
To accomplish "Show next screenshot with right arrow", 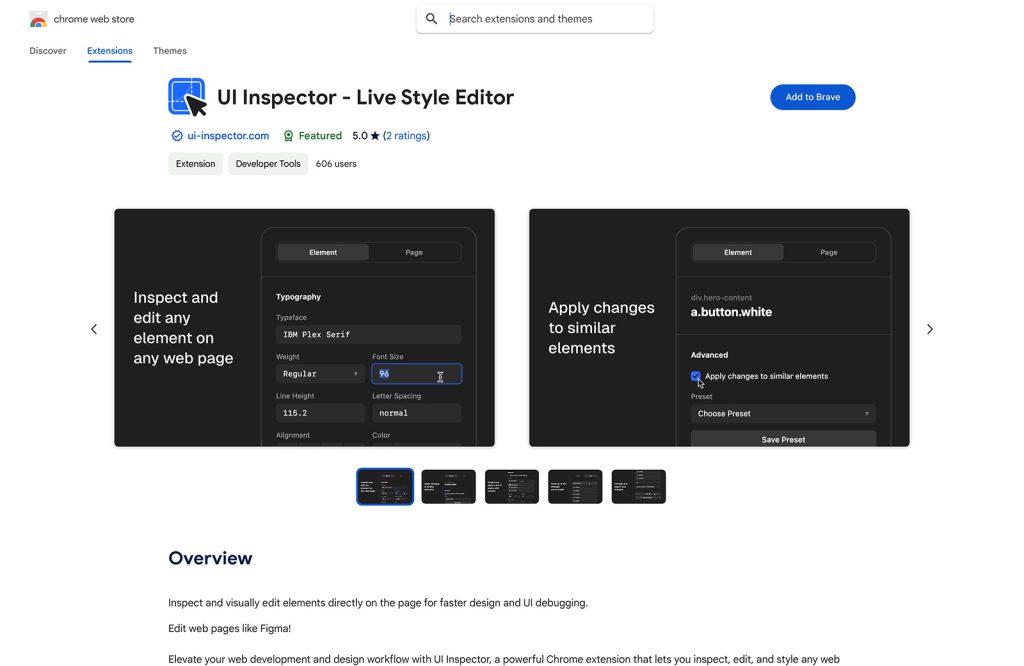I will point(930,329).
